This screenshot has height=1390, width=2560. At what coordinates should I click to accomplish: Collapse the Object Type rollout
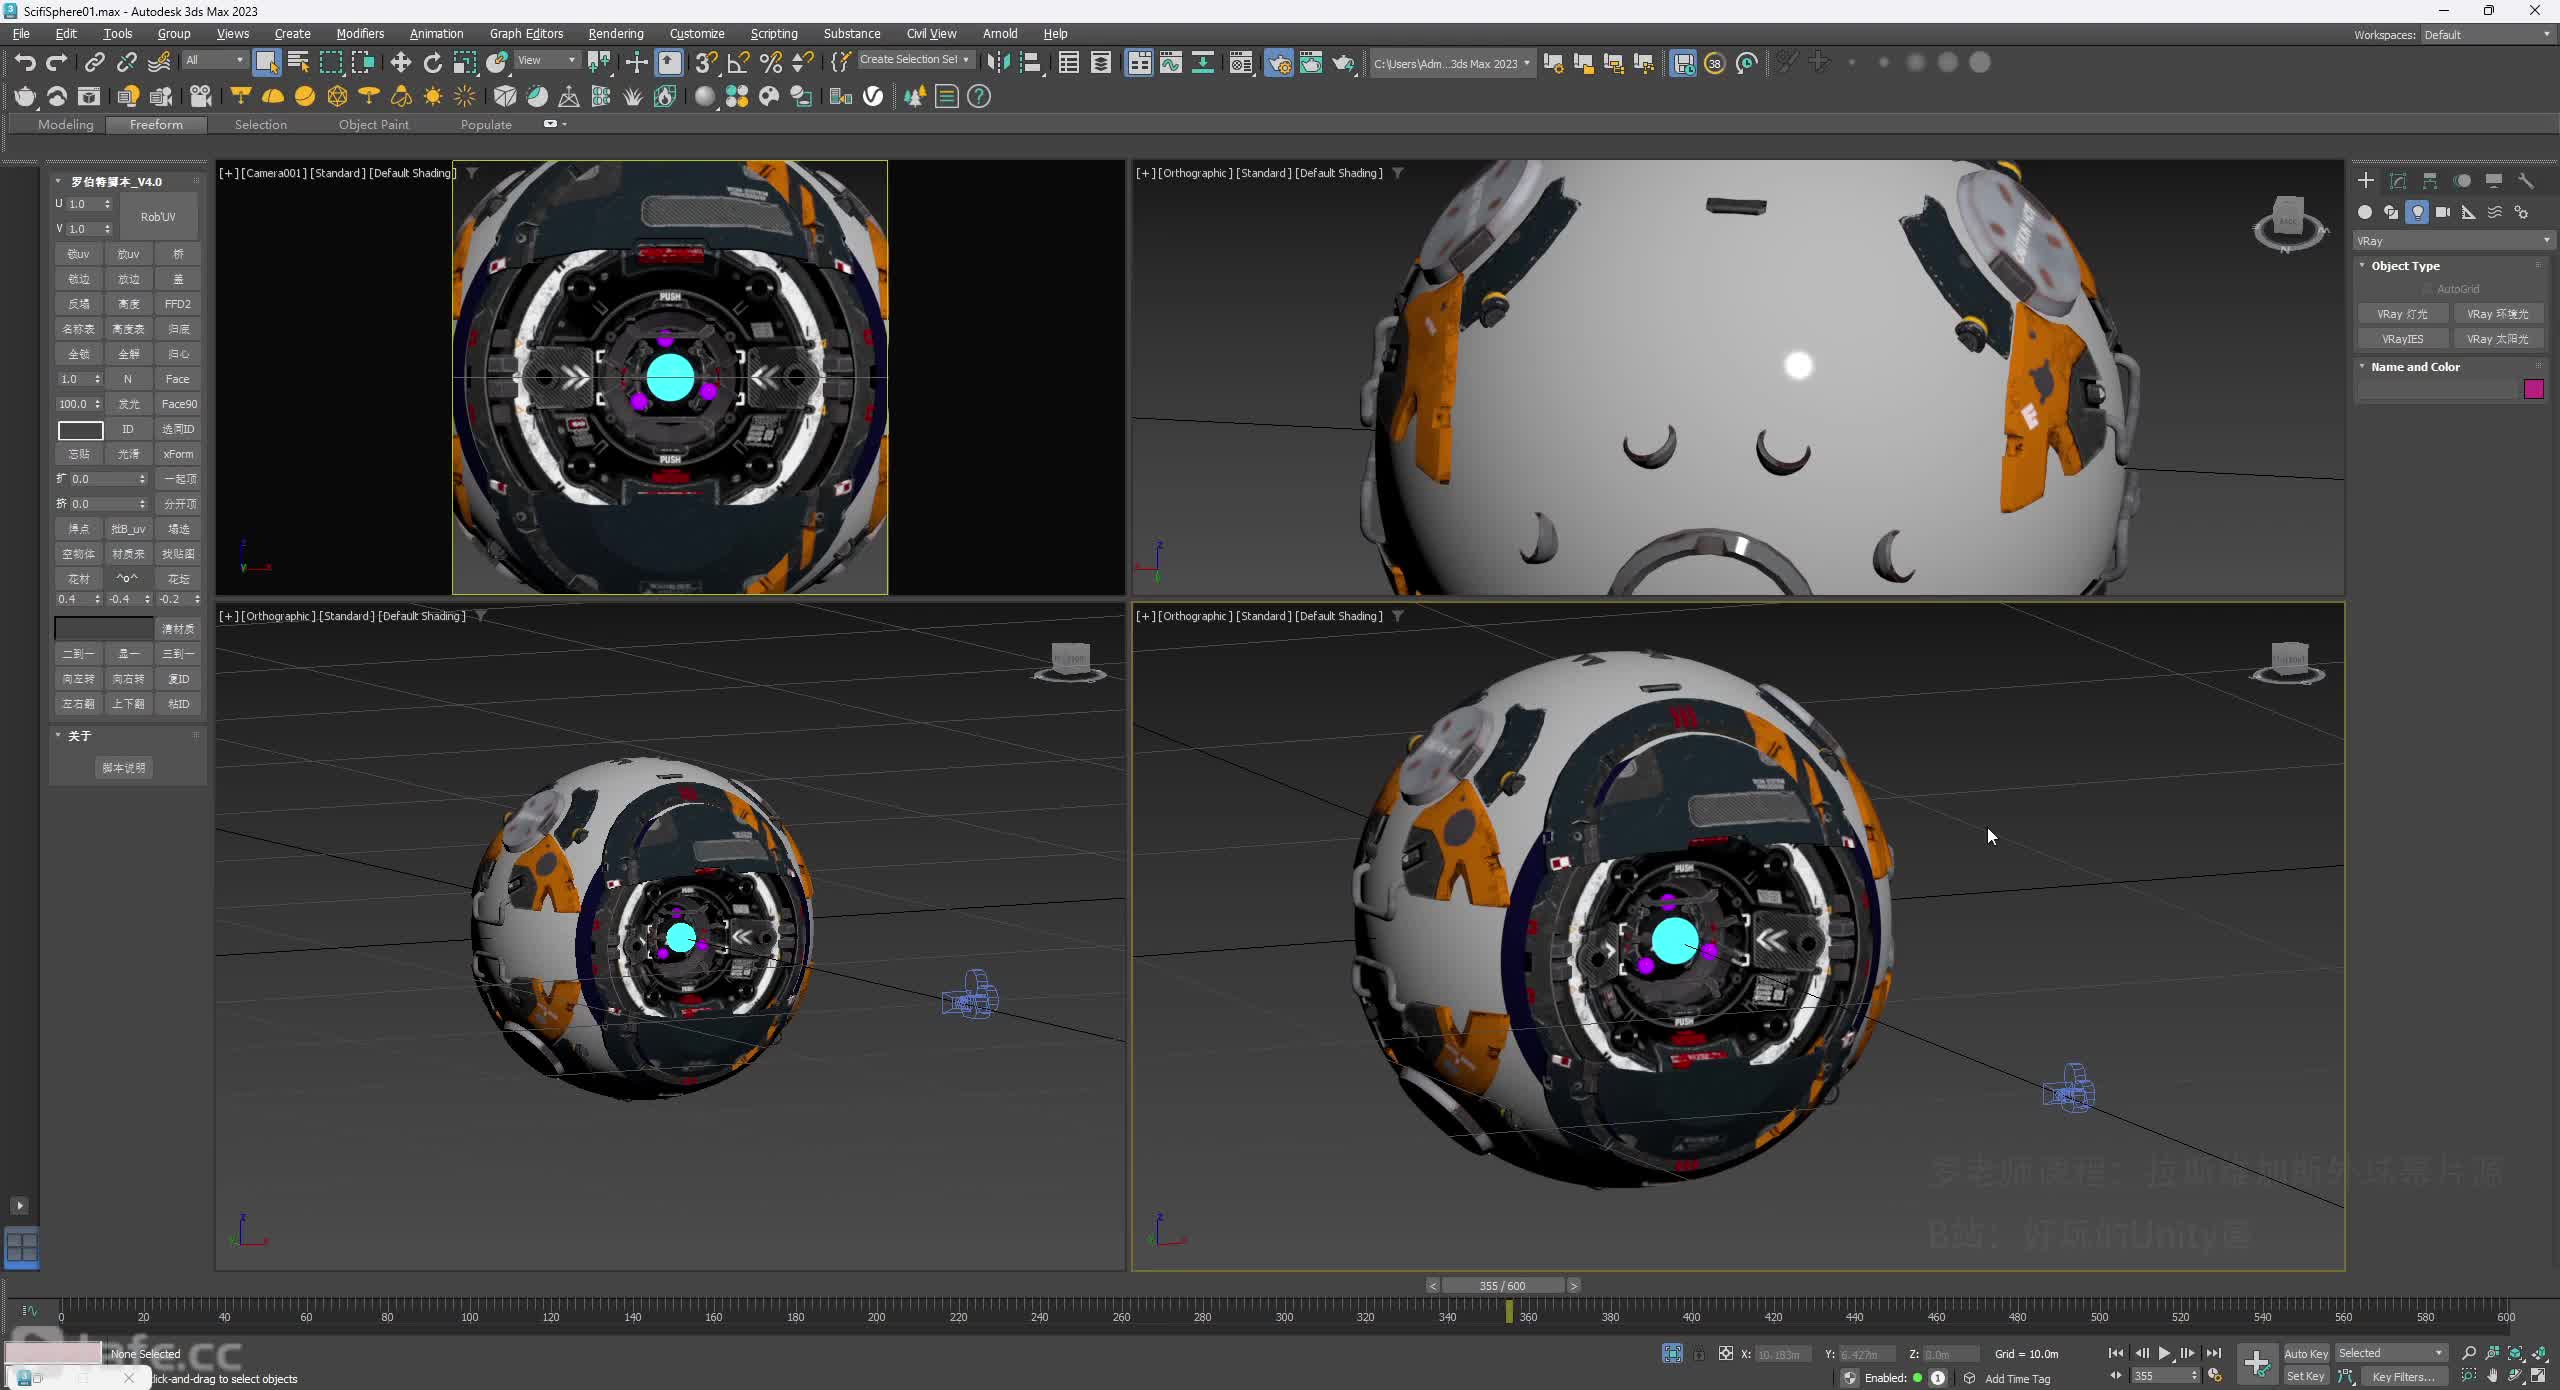(x=2405, y=266)
